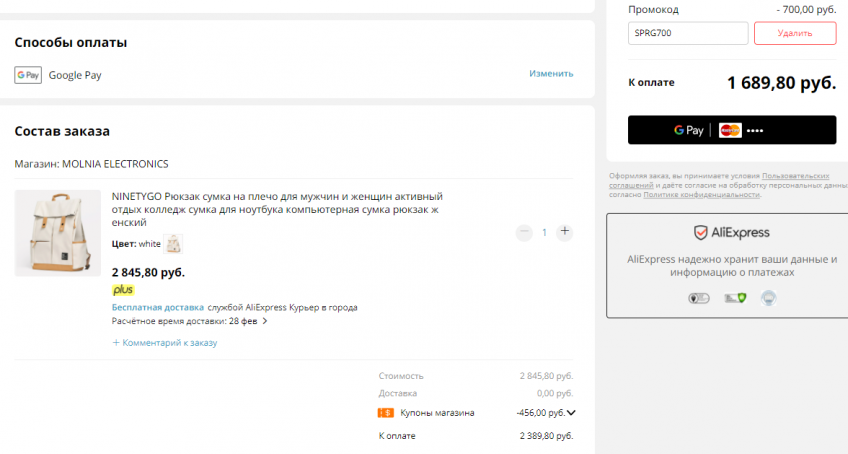848x454 pixels.
Task: Expand the estimated delivery time details
Action: coord(265,322)
